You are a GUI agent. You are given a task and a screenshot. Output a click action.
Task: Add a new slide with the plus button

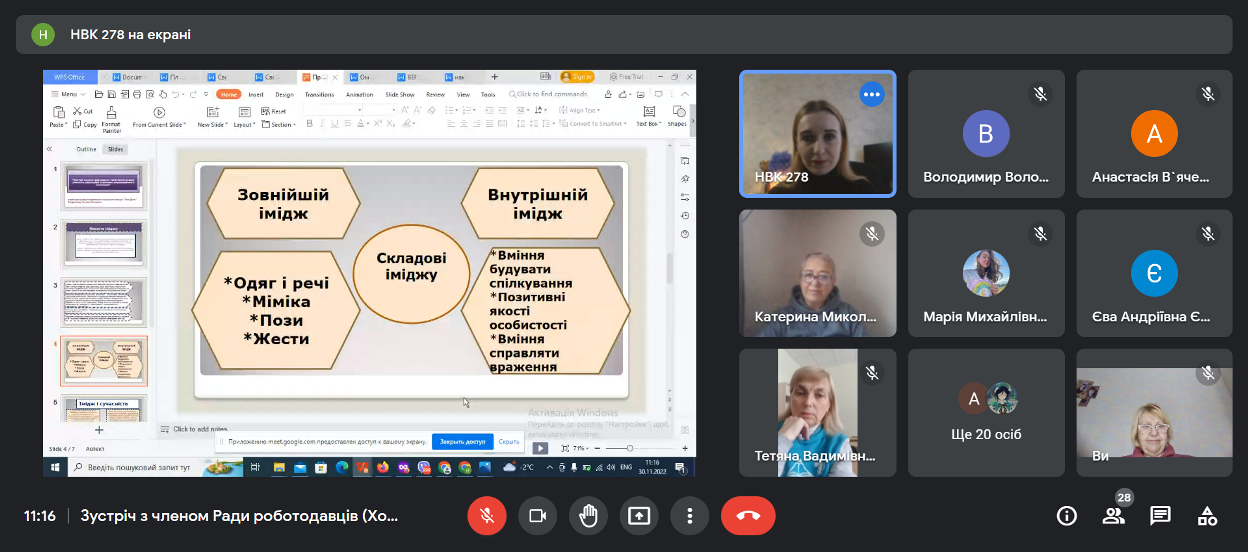(x=99, y=429)
